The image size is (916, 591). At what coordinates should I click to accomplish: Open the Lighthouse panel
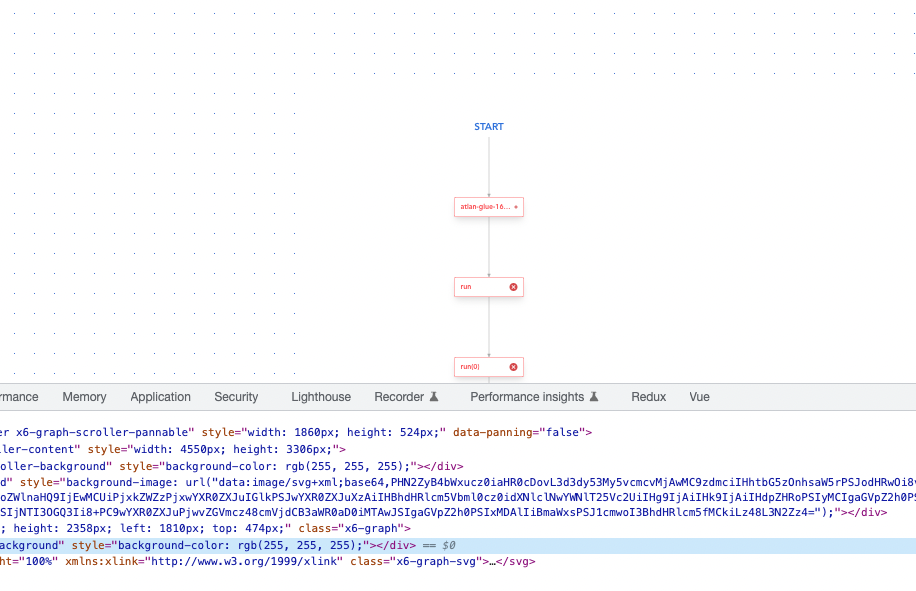tap(321, 397)
